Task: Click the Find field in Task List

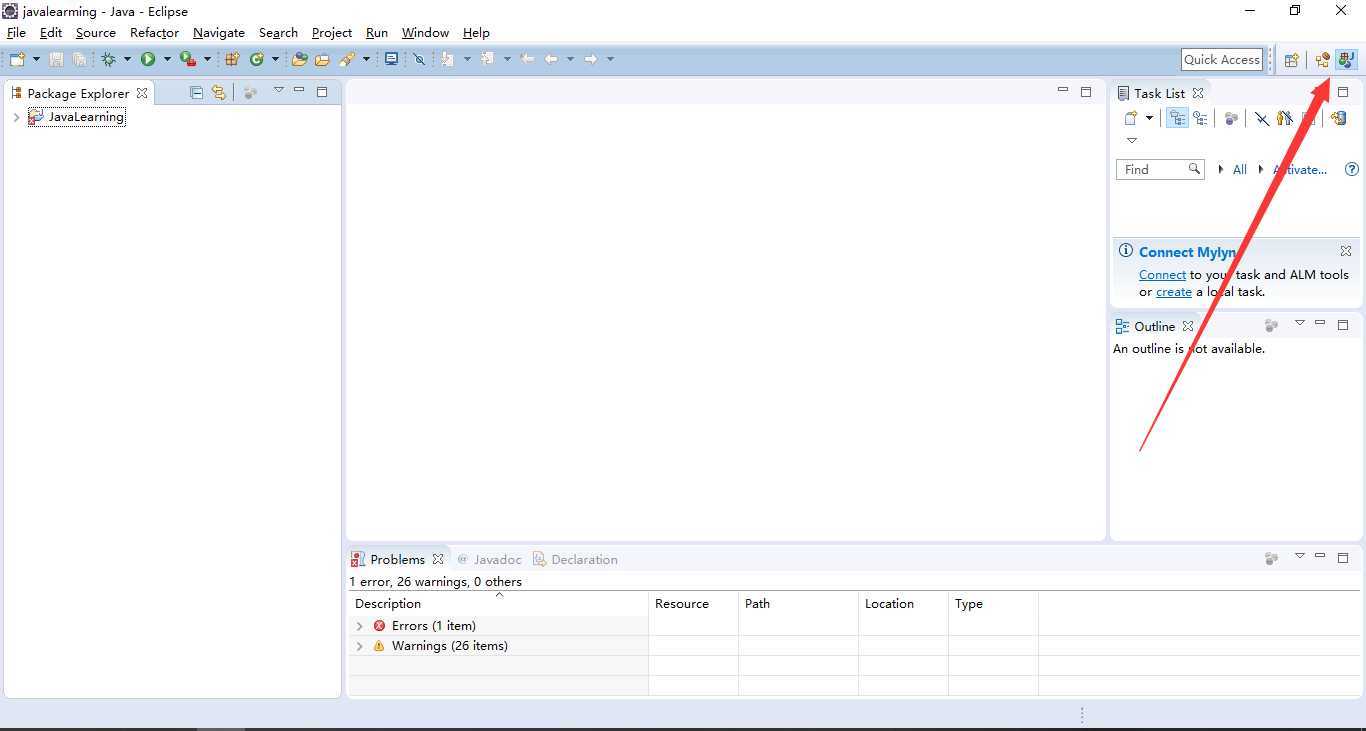Action: (1160, 169)
